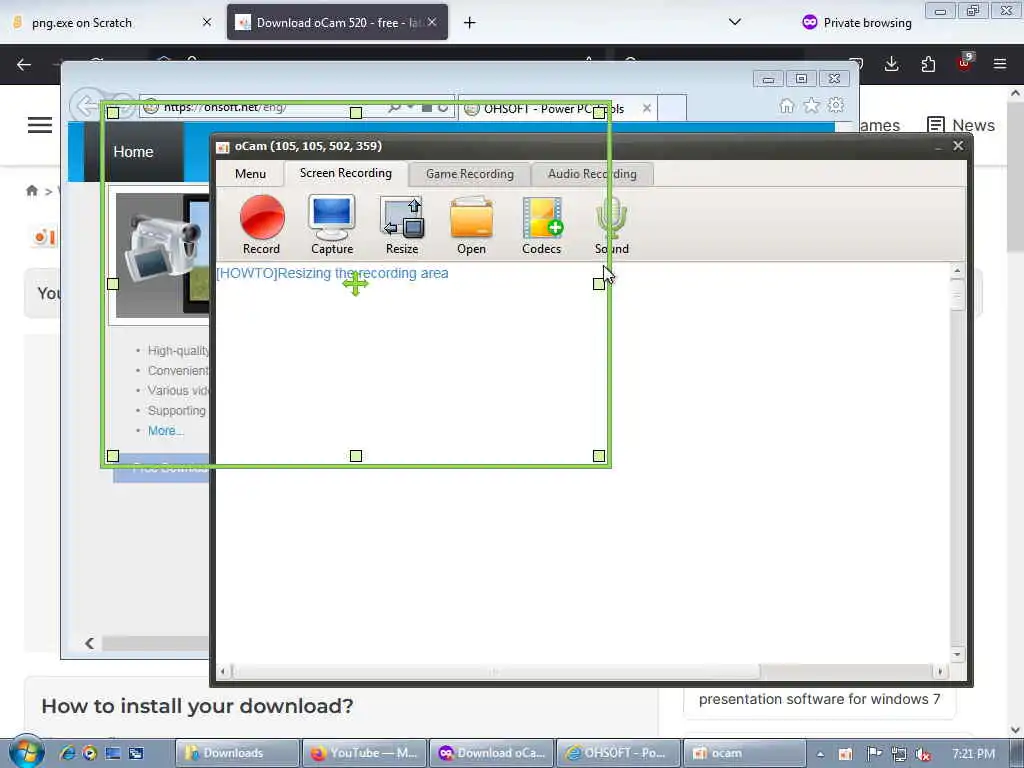The width and height of the screenshot is (1024, 768).
Task: Switch to the Game Recording tab
Action: (470, 174)
